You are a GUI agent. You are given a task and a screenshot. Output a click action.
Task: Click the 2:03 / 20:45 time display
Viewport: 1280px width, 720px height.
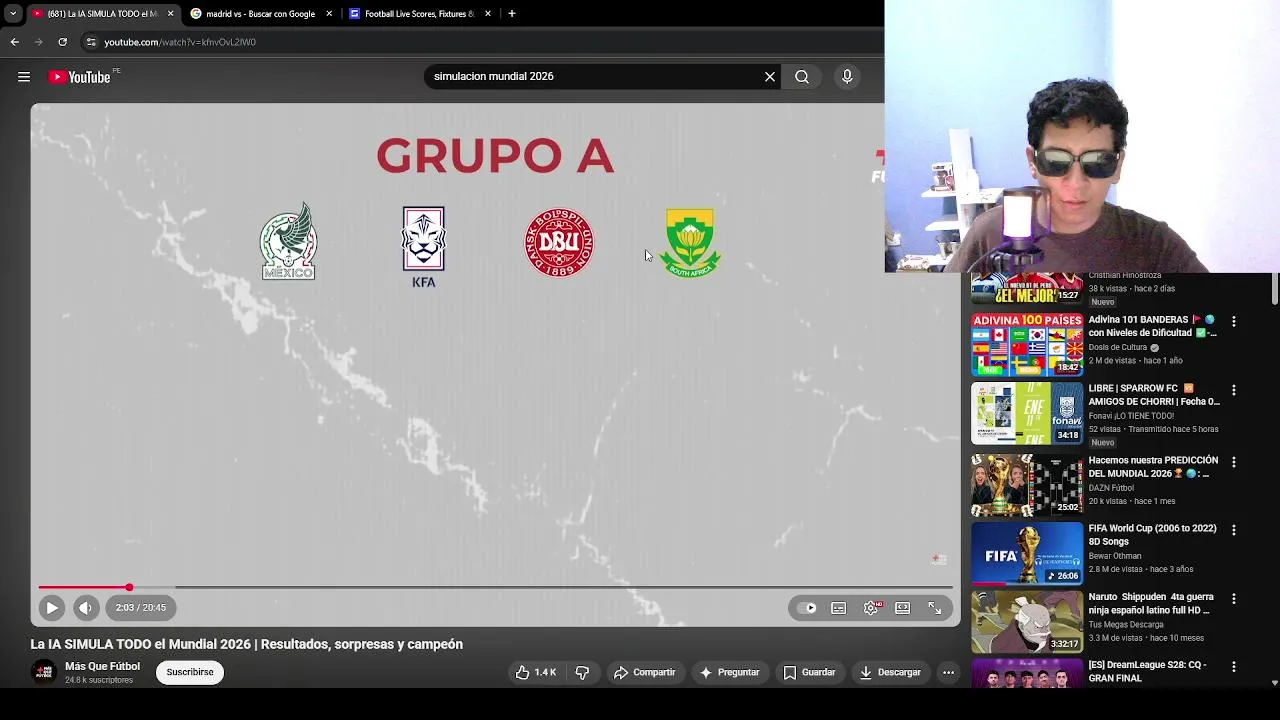click(x=140, y=607)
